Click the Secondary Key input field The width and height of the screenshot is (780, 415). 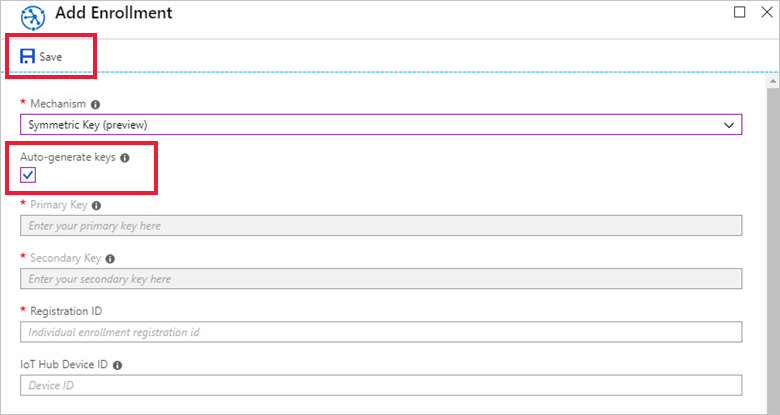pos(380,279)
